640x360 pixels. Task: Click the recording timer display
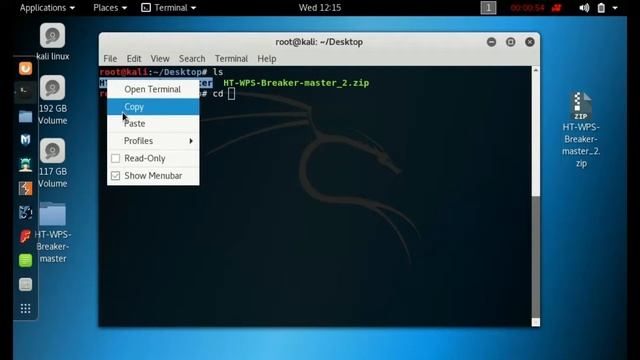click(x=527, y=8)
